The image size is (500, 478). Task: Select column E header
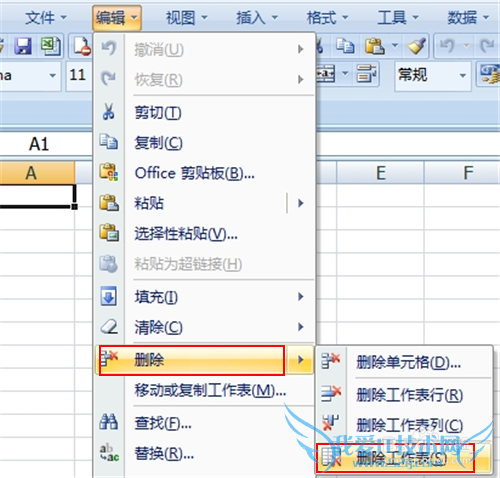coord(380,173)
